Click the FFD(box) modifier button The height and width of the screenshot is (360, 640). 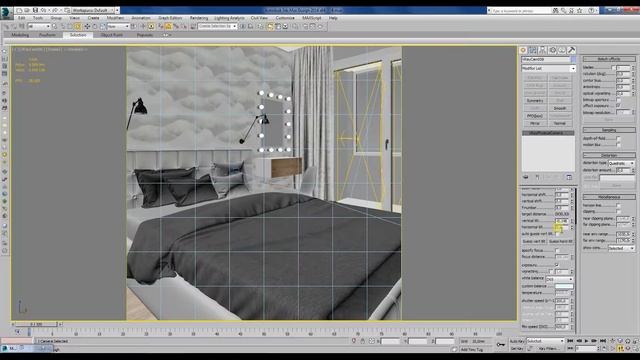(535, 116)
